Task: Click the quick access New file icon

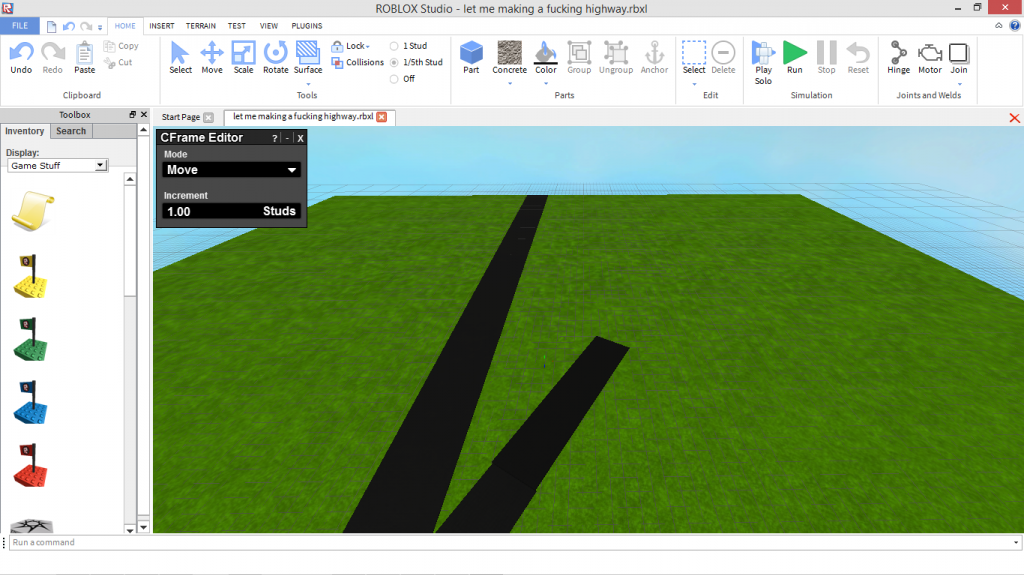Action: 52,27
